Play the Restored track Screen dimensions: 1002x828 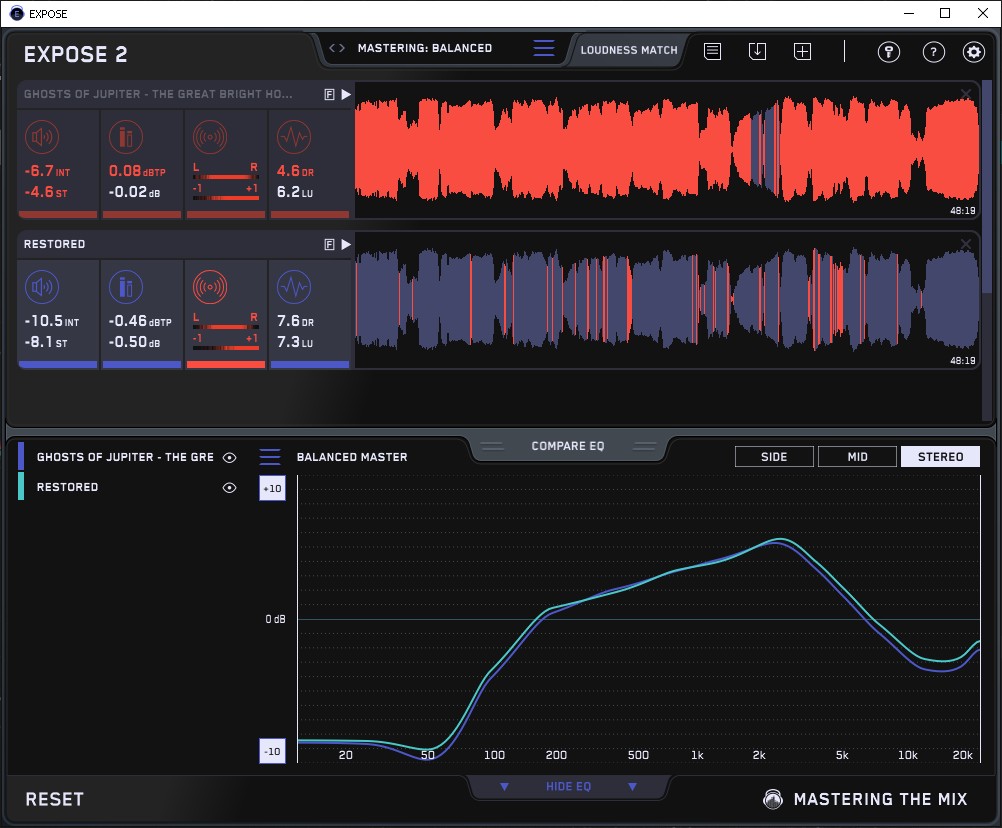(346, 244)
